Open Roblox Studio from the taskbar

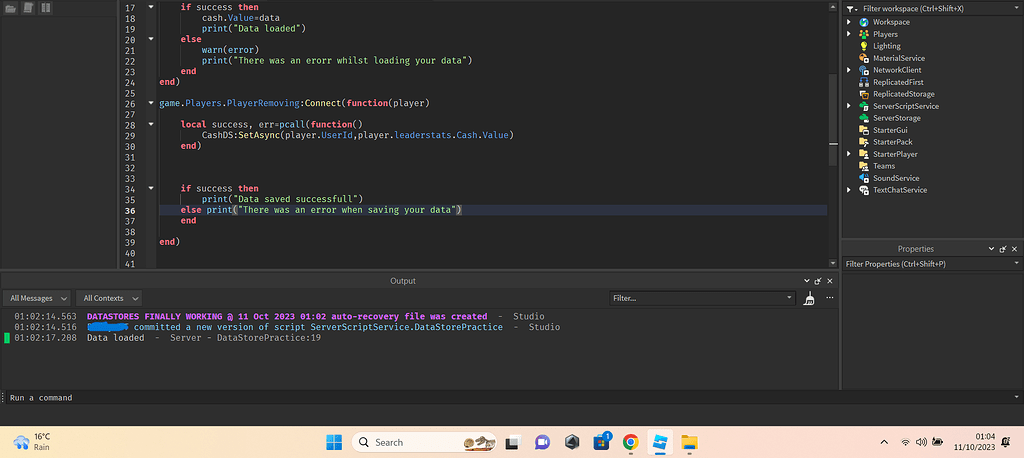coord(659,442)
